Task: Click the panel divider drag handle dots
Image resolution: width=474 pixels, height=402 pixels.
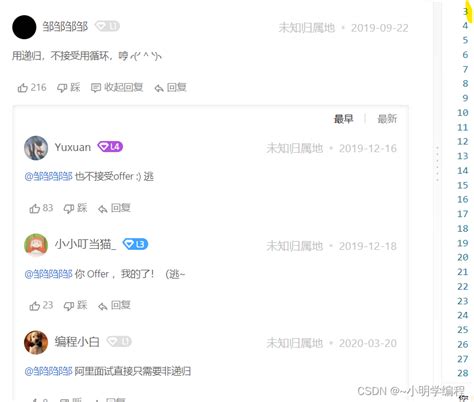Action: pyautogui.click(x=437, y=164)
